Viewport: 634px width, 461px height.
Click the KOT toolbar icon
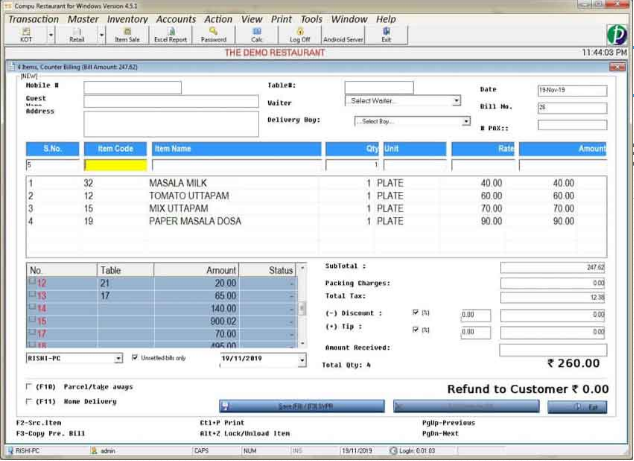pyautogui.click(x=24, y=35)
